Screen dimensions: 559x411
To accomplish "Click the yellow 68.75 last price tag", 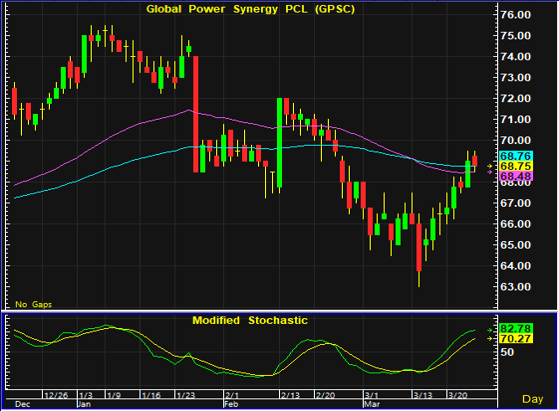I will 516,166.
